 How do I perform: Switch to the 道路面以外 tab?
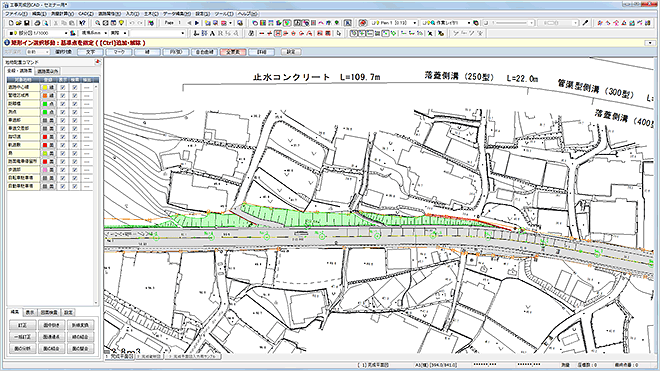(x=47, y=71)
